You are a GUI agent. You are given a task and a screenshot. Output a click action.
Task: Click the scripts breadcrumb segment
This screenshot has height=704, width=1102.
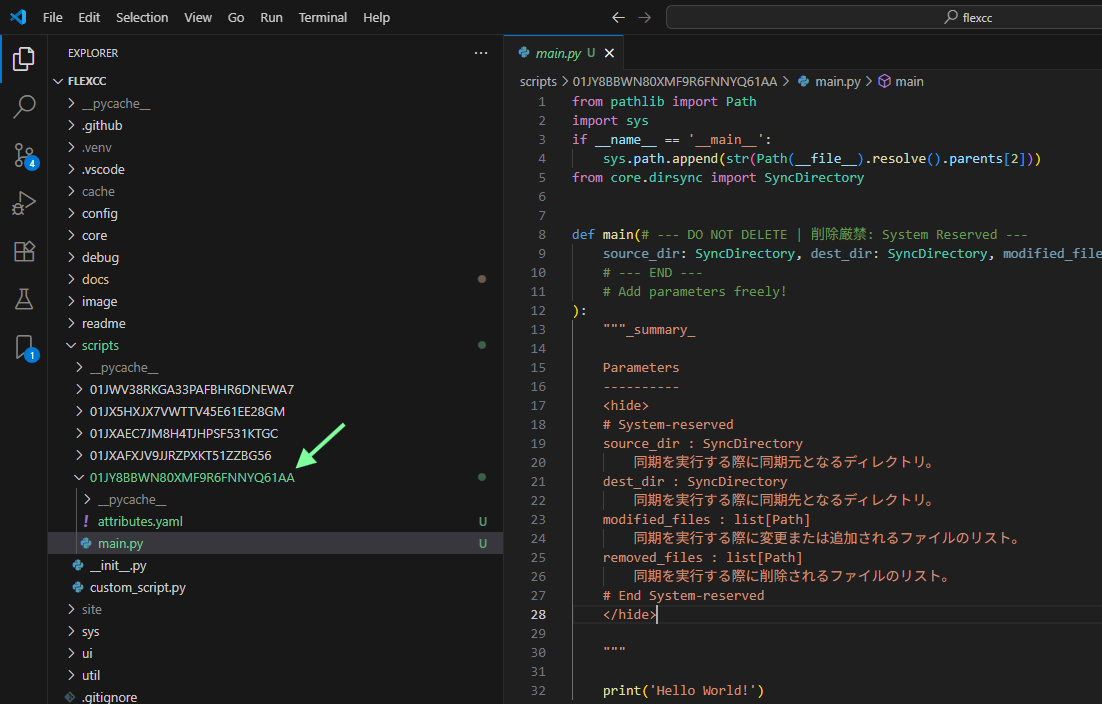[x=538, y=82]
